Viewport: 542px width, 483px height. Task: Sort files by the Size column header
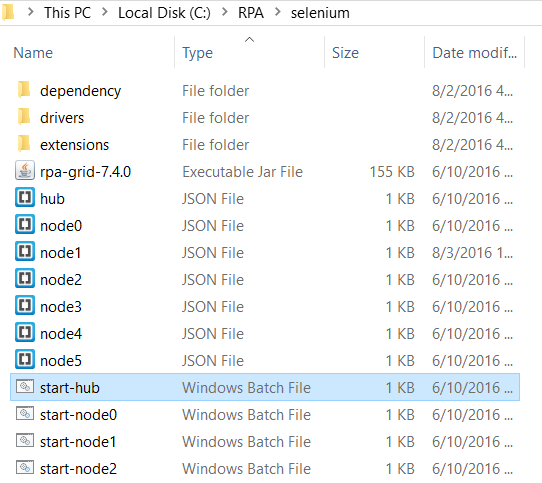tap(375, 53)
